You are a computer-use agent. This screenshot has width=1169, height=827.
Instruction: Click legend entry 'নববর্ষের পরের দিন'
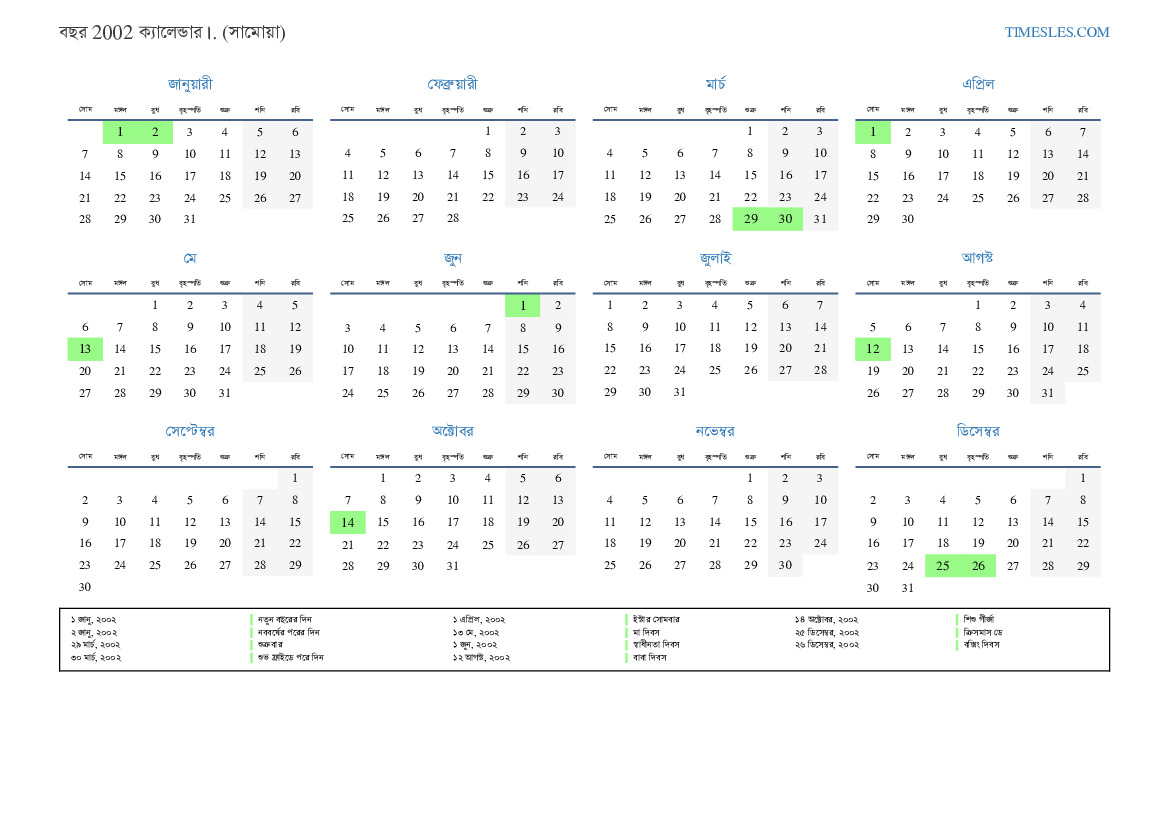pos(289,632)
